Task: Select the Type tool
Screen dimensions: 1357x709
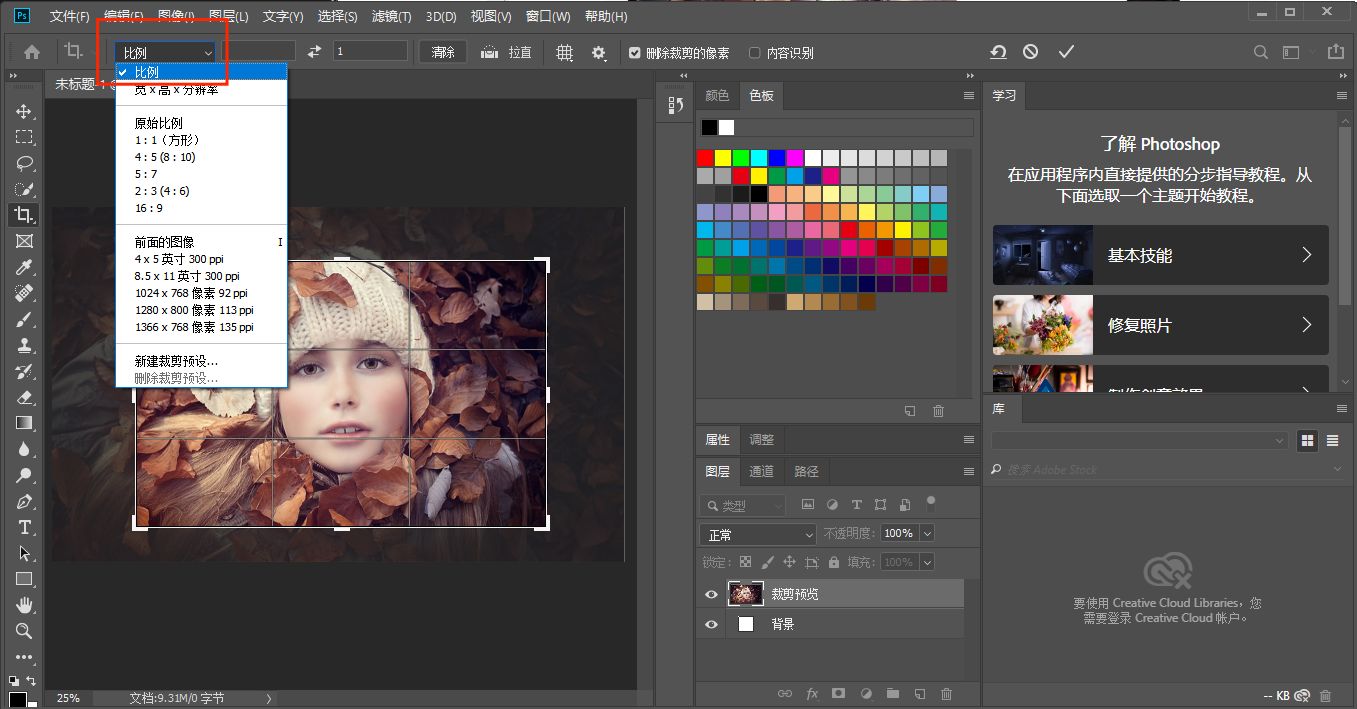Action: pyautogui.click(x=24, y=527)
